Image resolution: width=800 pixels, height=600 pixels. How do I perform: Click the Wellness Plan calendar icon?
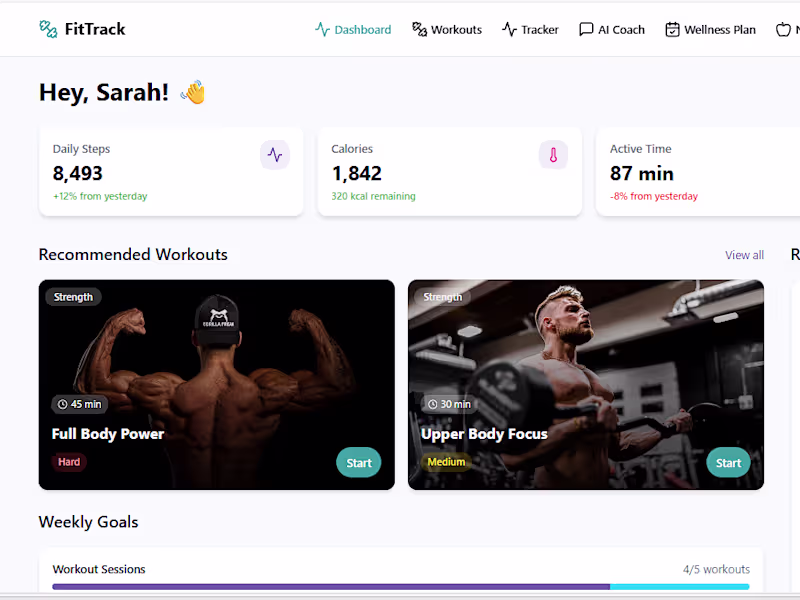pos(672,30)
